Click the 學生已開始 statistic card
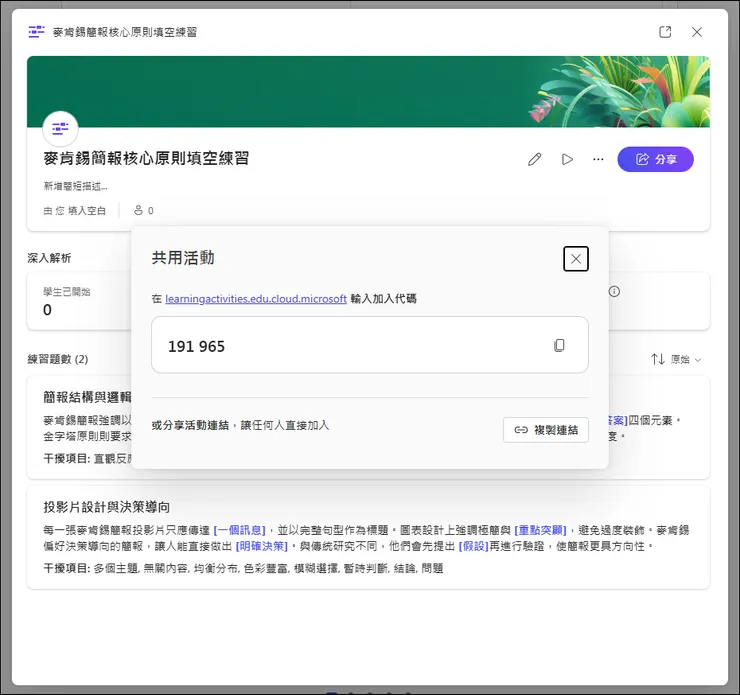This screenshot has height=695, width=740. (x=79, y=301)
